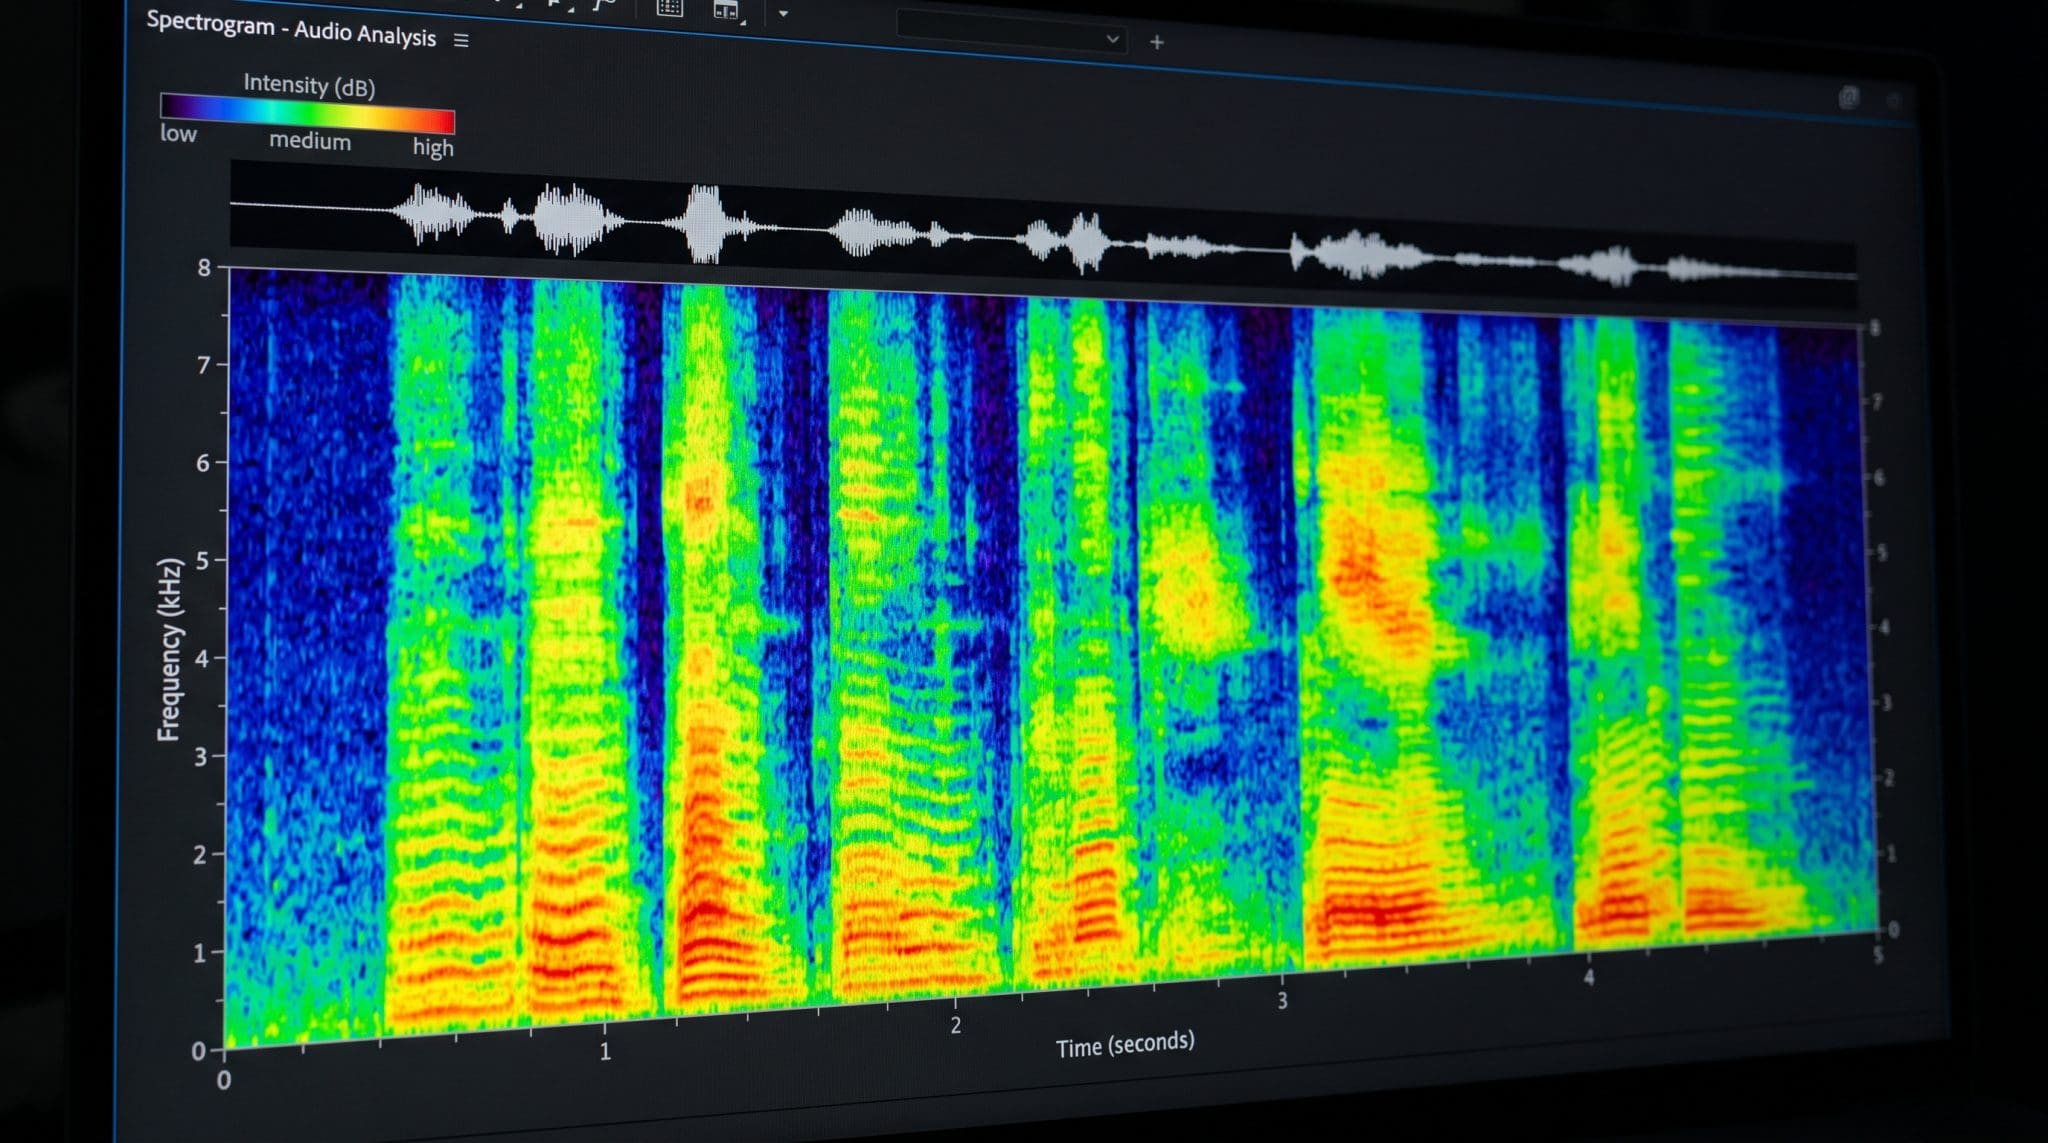Click the 7 kHz label on the left frequency axis
This screenshot has width=2048, height=1143.
pos(204,365)
